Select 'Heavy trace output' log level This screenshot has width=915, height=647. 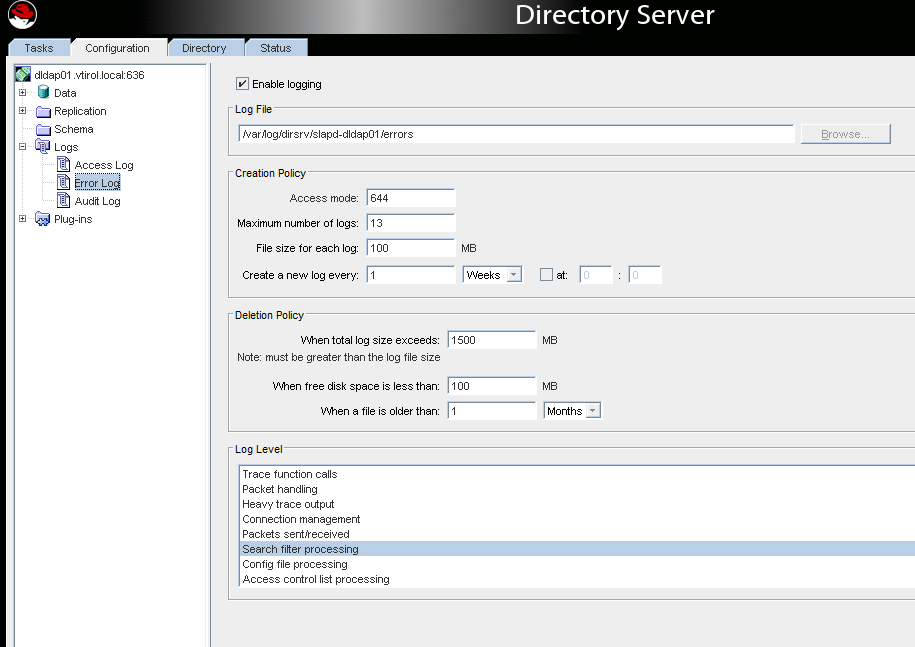pos(577,504)
